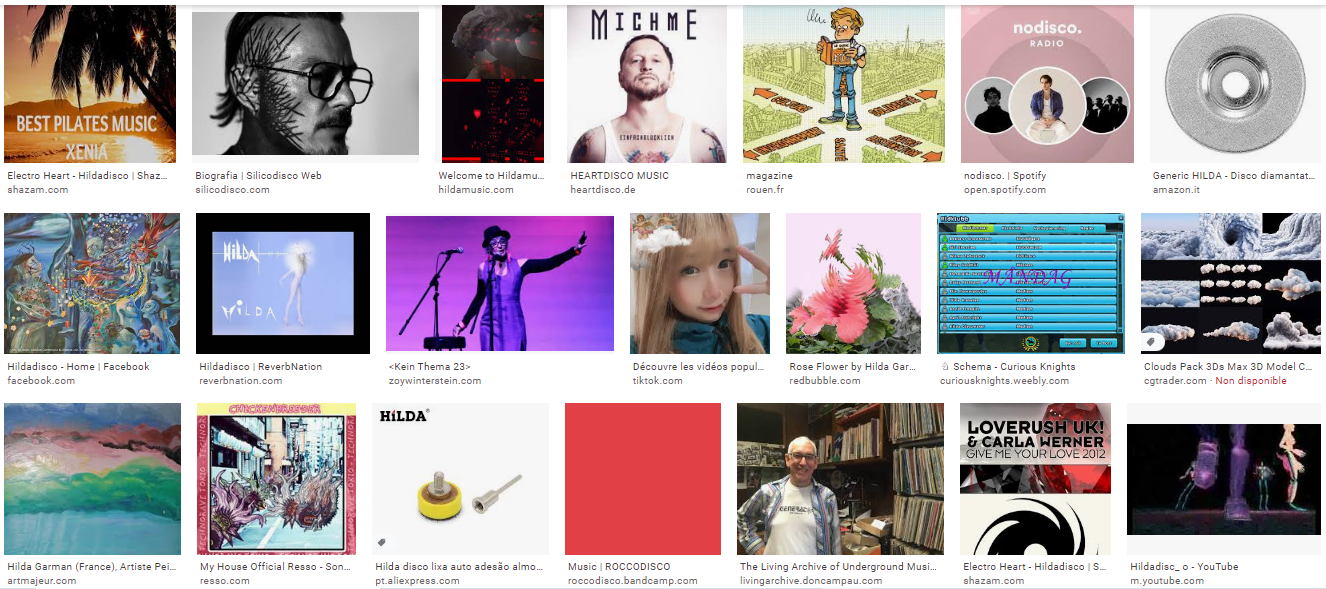Screen dimensions: 1326x589
Task: Select the Hildadisco ReverbNation thumbnail
Action: coord(283,283)
